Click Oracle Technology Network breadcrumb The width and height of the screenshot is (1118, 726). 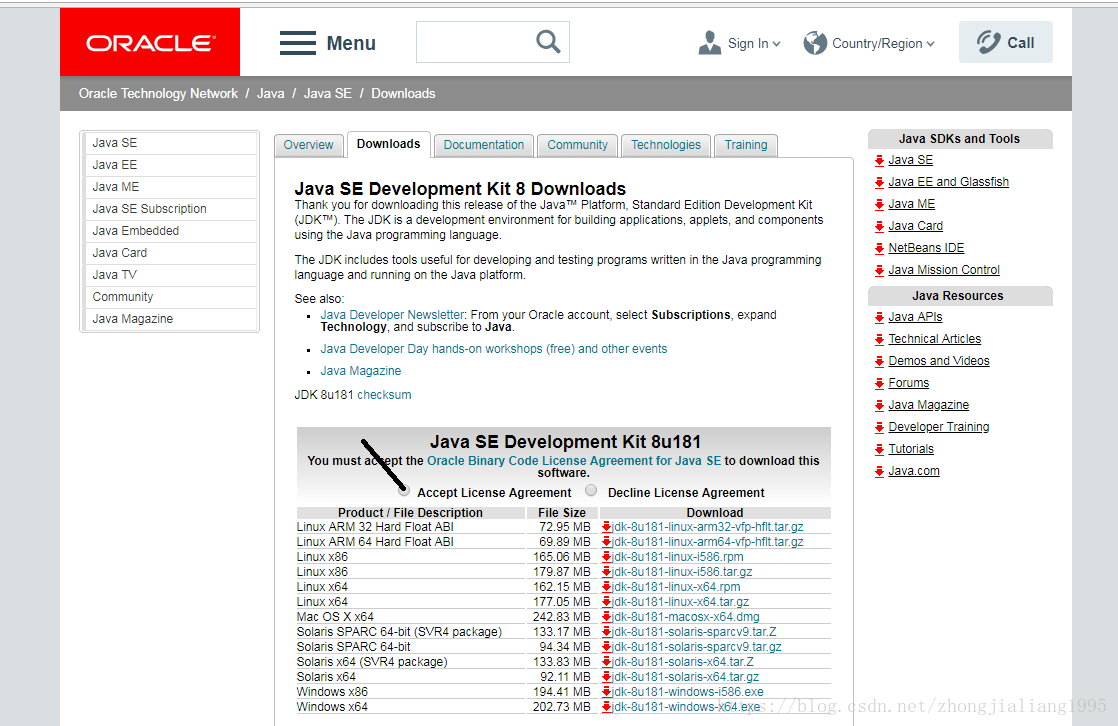point(158,93)
